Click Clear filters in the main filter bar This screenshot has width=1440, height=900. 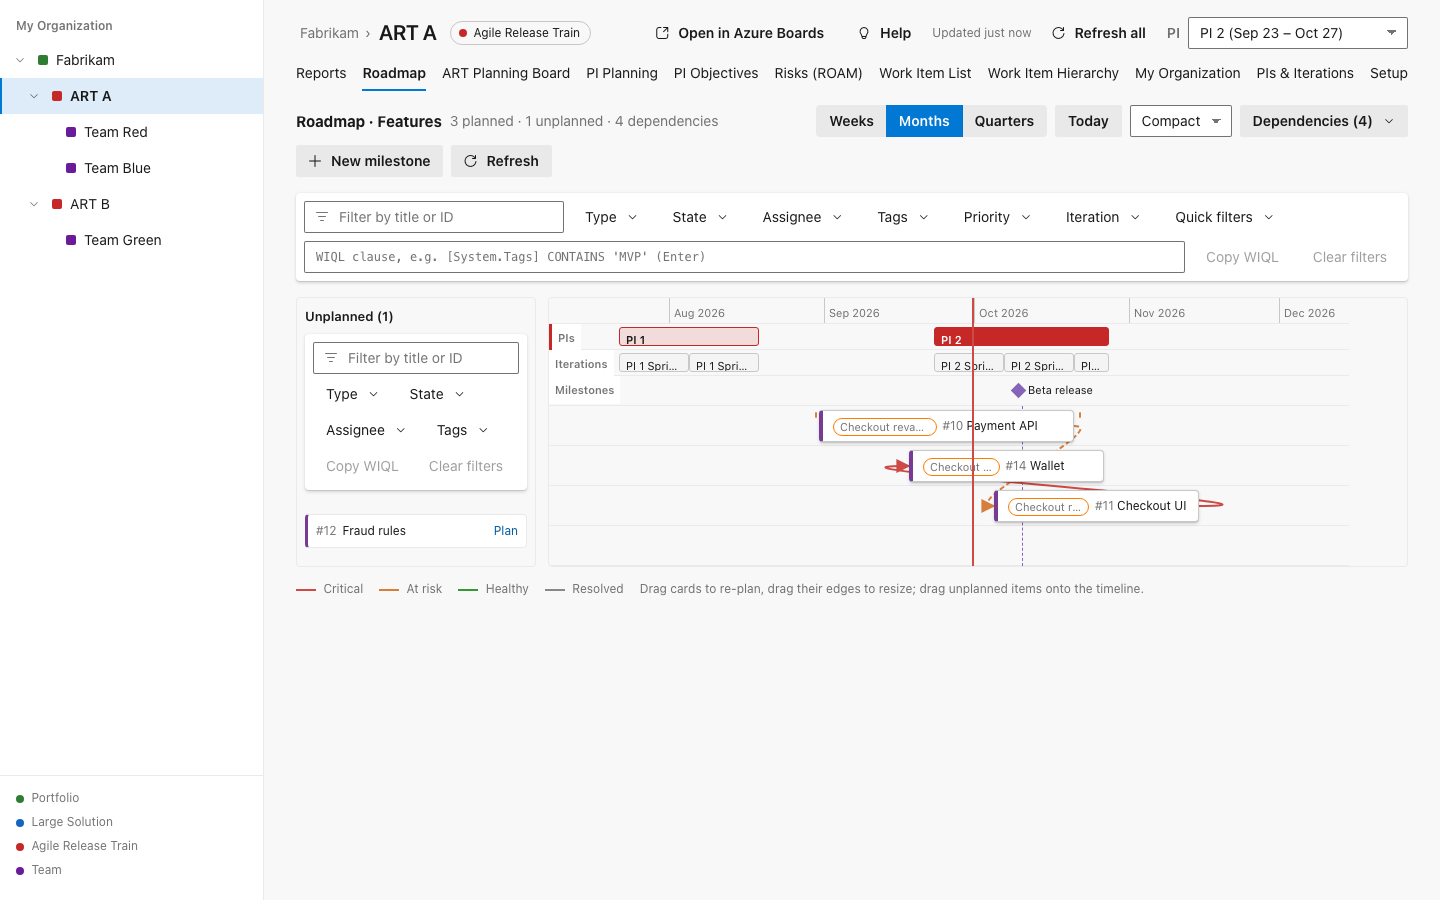pyautogui.click(x=1349, y=257)
